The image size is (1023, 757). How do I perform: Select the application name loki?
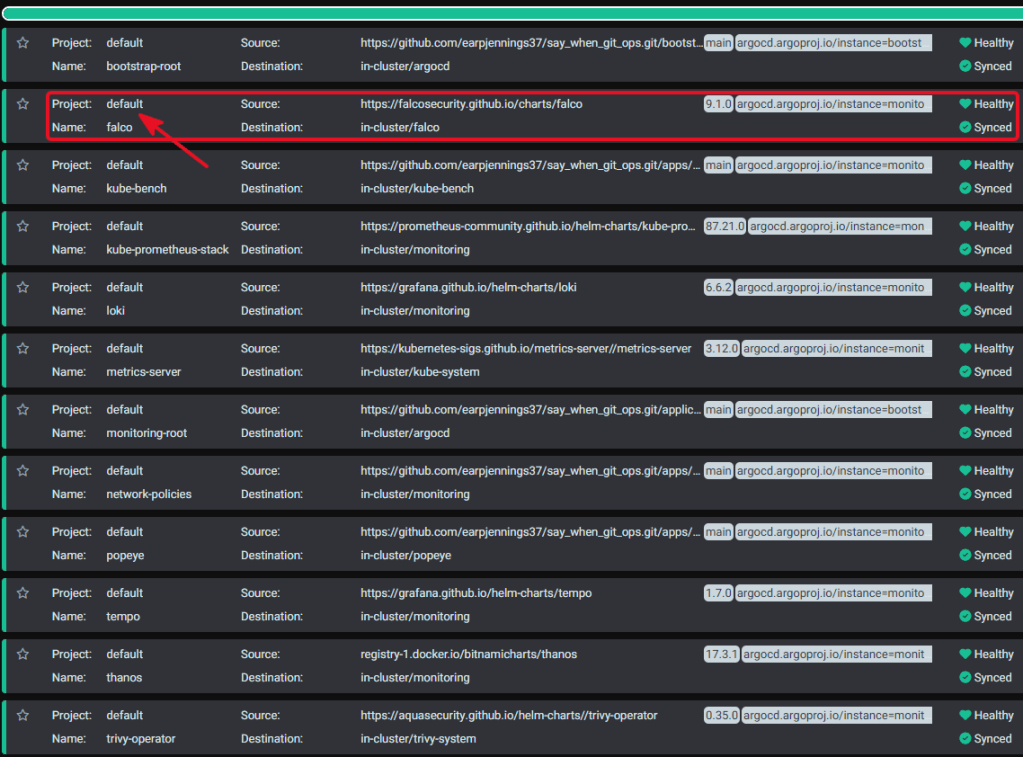pyautogui.click(x=115, y=311)
